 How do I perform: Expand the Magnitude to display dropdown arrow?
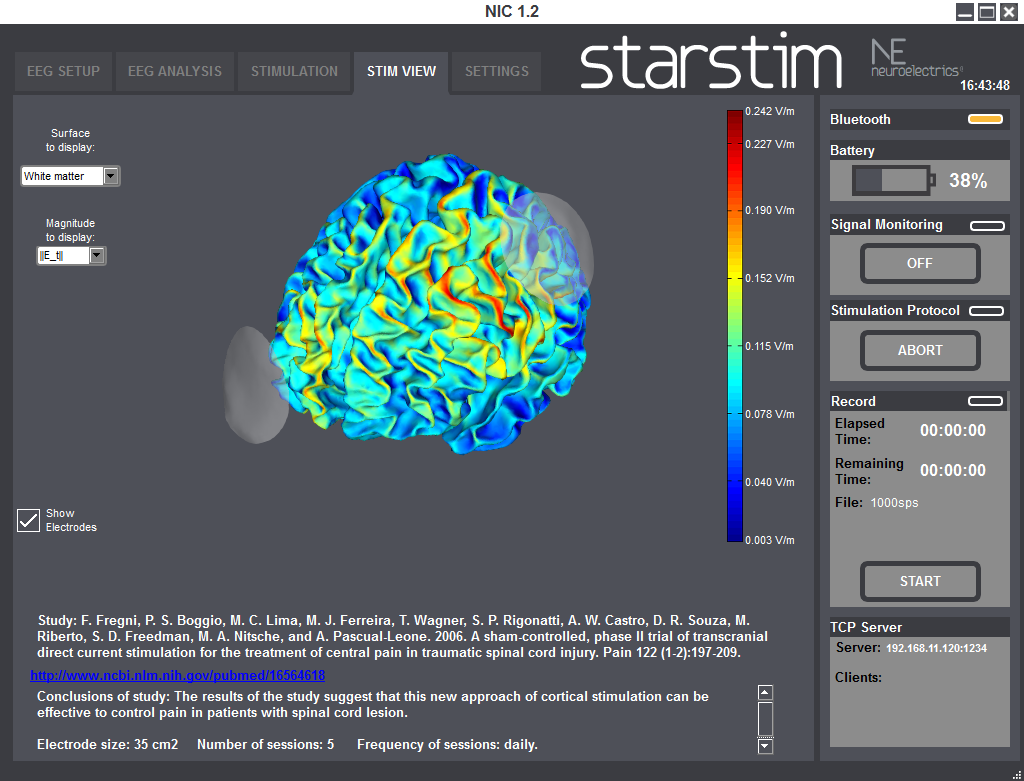pos(97,255)
